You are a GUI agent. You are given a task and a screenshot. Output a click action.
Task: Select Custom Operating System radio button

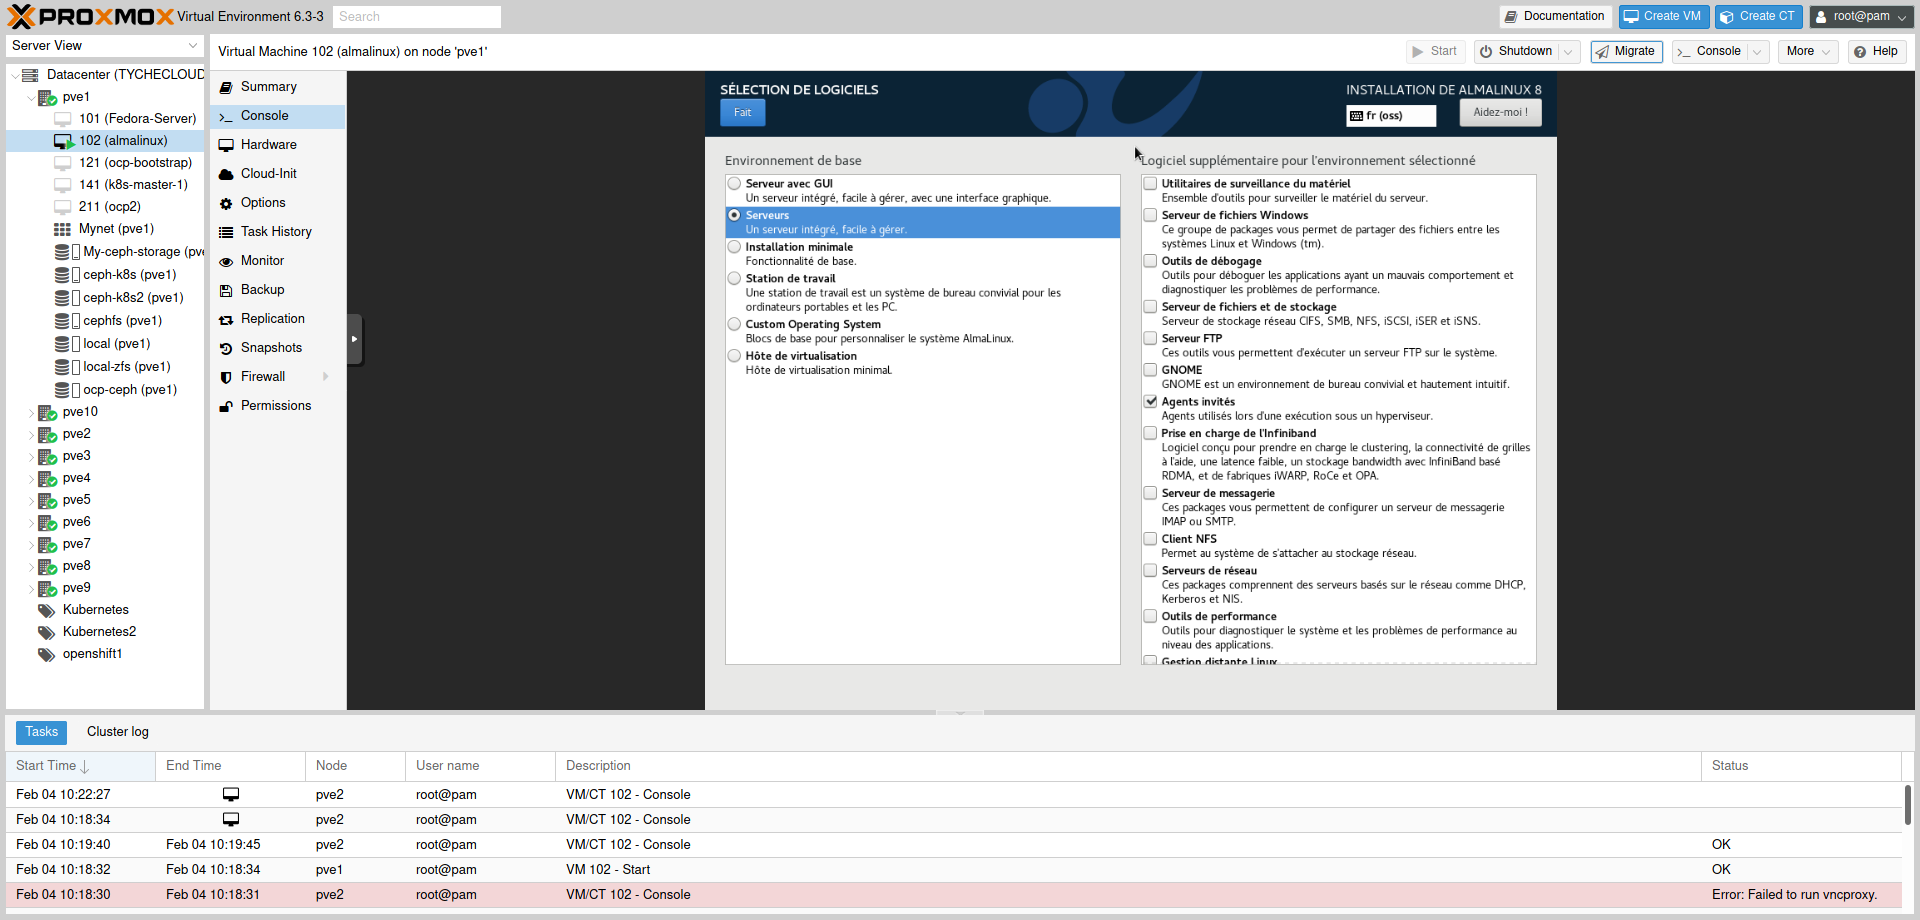735,324
